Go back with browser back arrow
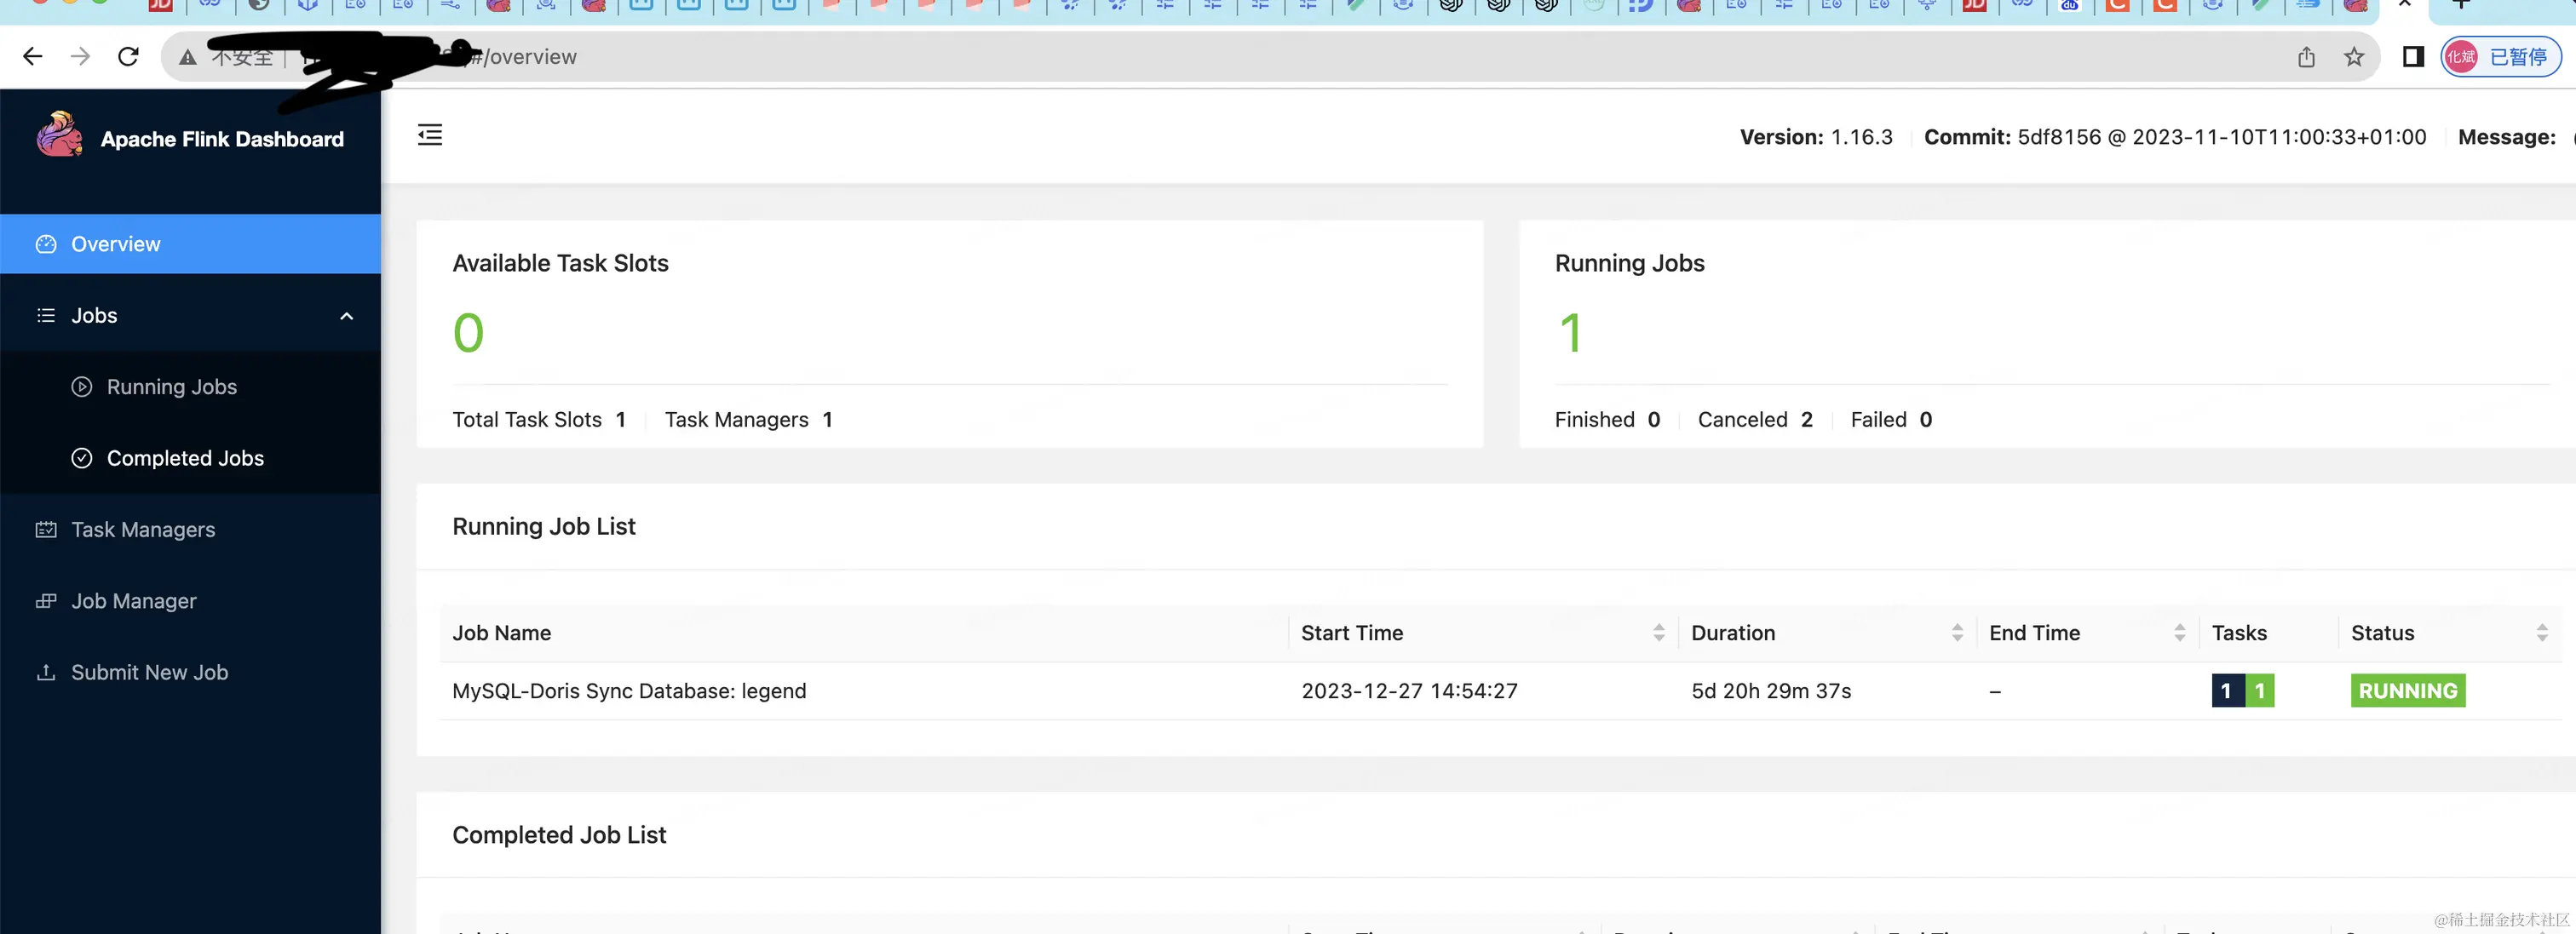2576x934 pixels. [33, 57]
